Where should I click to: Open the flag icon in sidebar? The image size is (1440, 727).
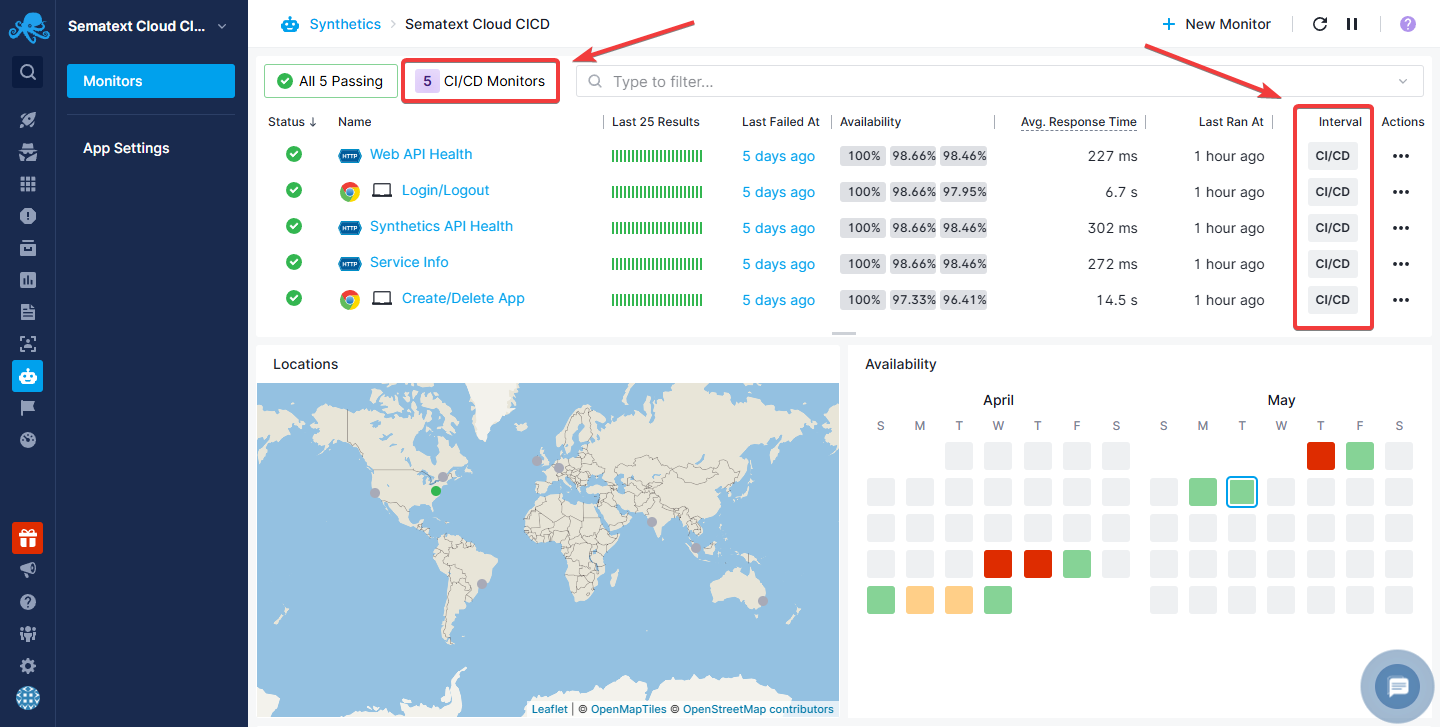[28, 408]
